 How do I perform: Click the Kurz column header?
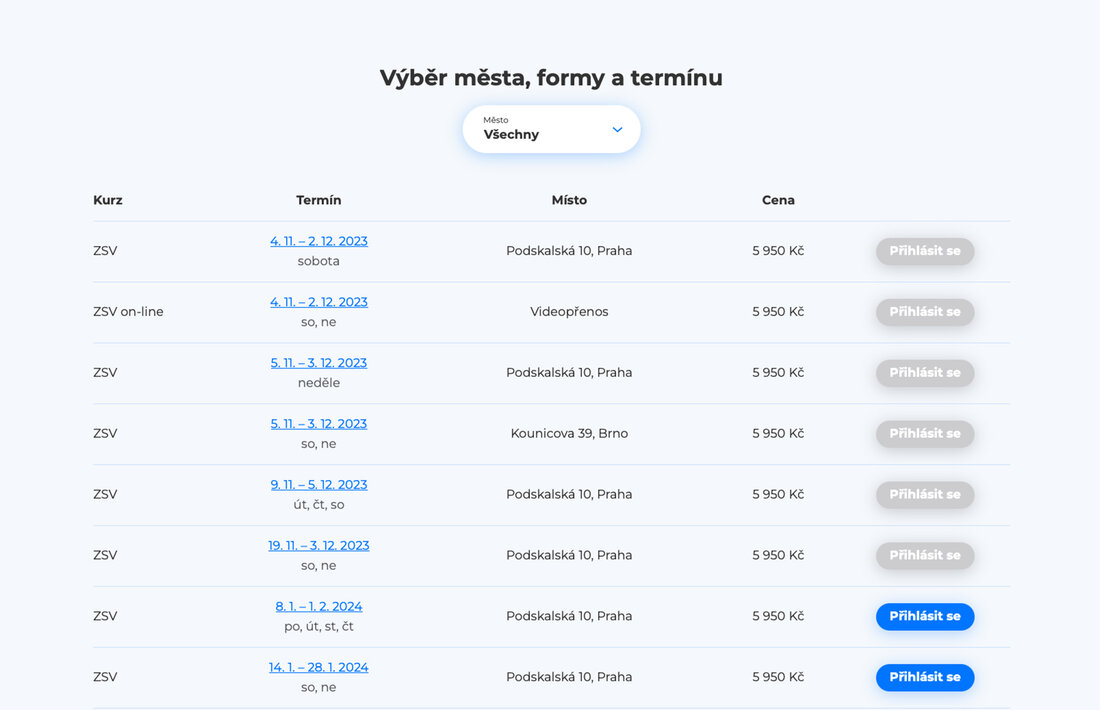point(108,200)
